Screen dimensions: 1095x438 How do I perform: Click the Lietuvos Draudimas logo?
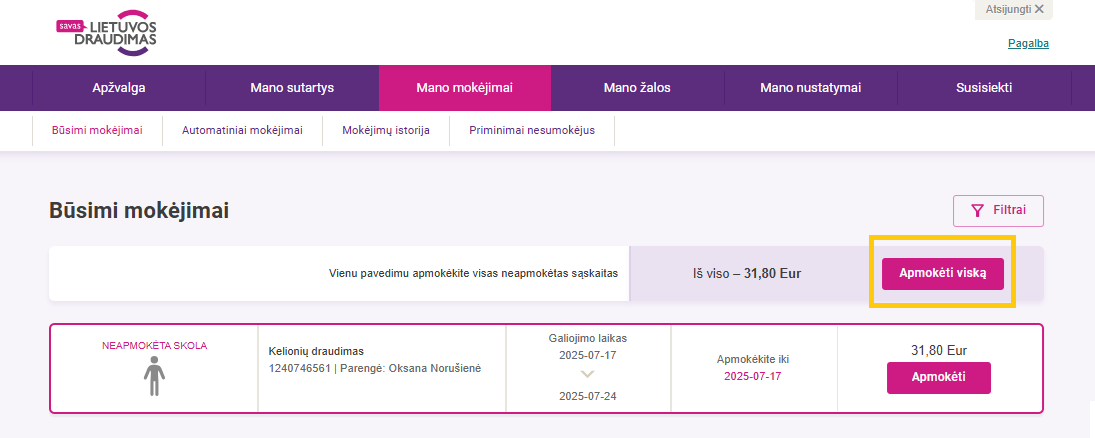[x=107, y=33]
